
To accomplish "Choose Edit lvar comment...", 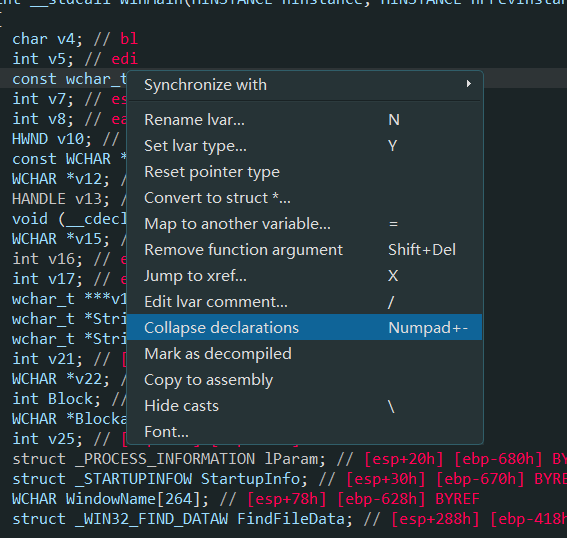I will [x=305, y=302].
